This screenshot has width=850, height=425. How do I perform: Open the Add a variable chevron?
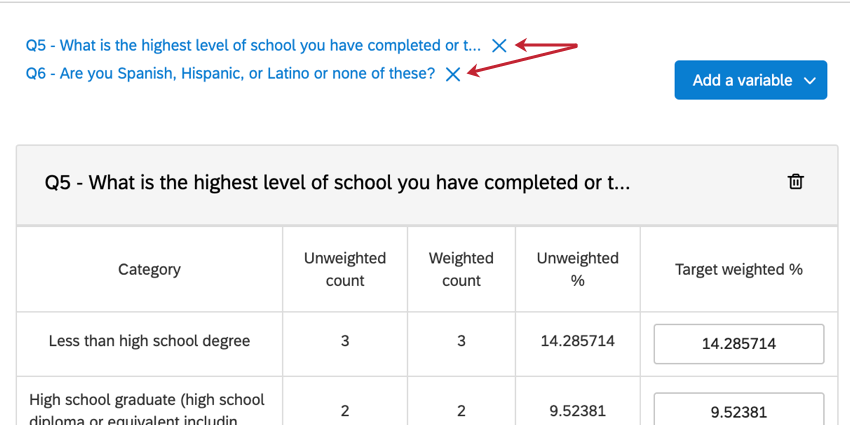(810, 81)
